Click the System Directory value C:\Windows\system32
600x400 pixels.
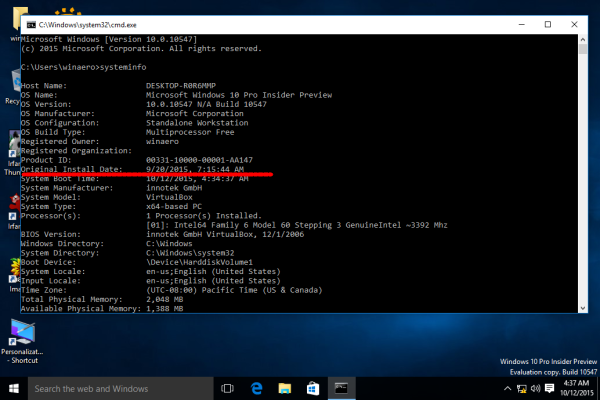tap(190, 253)
